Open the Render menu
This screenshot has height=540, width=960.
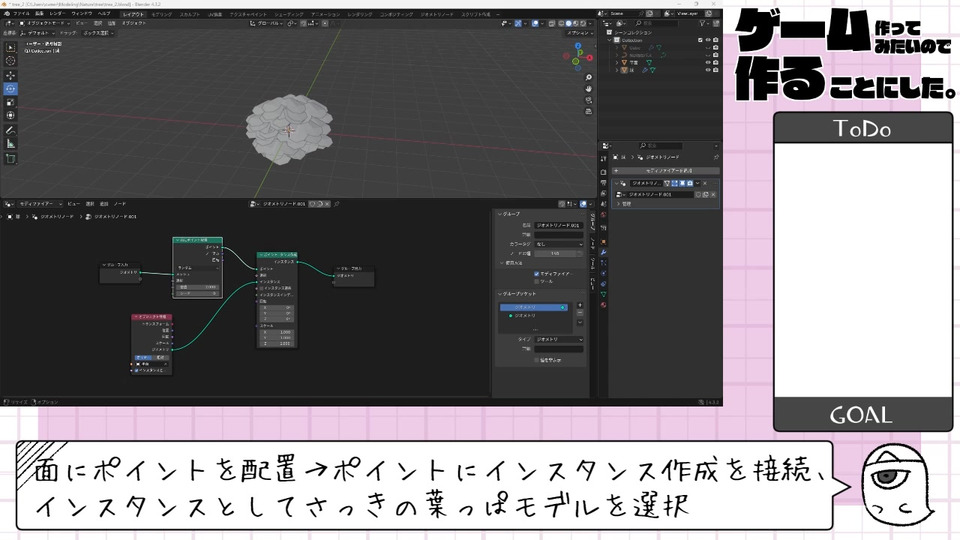pos(58,13)
